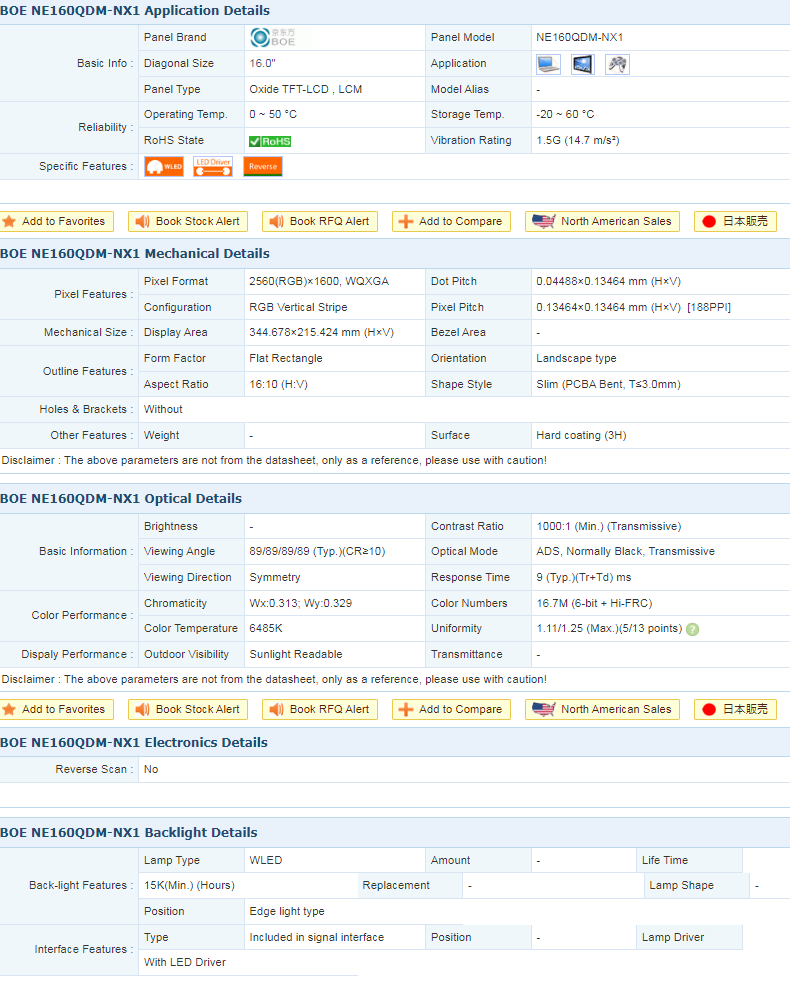The image size is (790, 982).
Task: Click top Book RFQ Alert button
Action: (x=320, y=221)
